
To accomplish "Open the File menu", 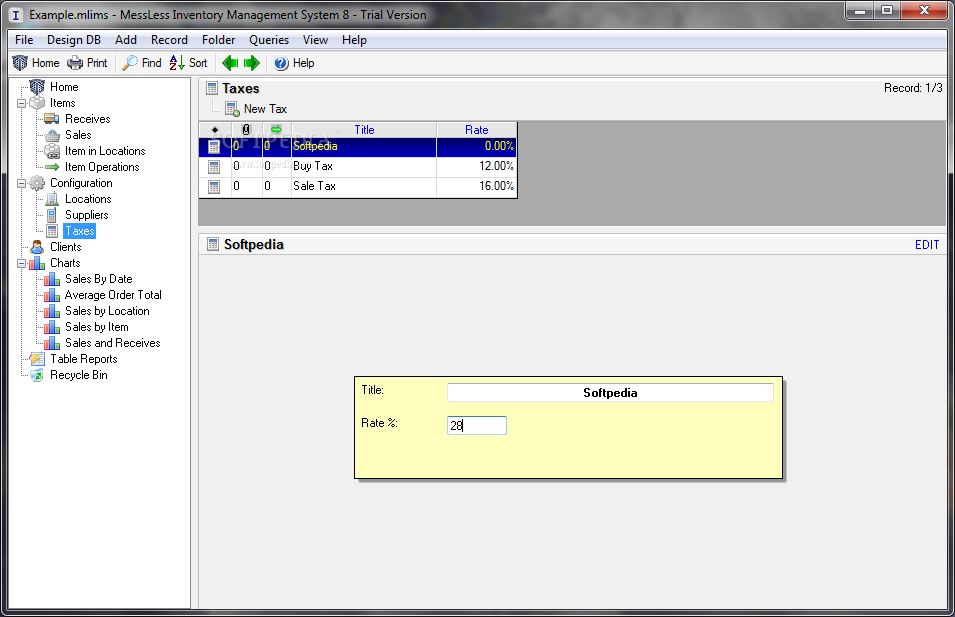I will (24, 40).
